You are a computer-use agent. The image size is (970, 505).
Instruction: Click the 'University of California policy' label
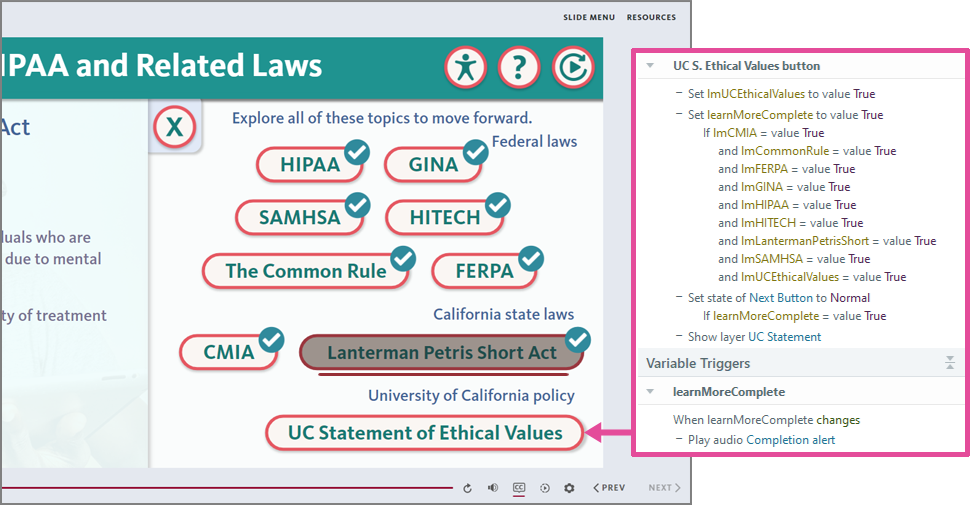coord(471,395)
